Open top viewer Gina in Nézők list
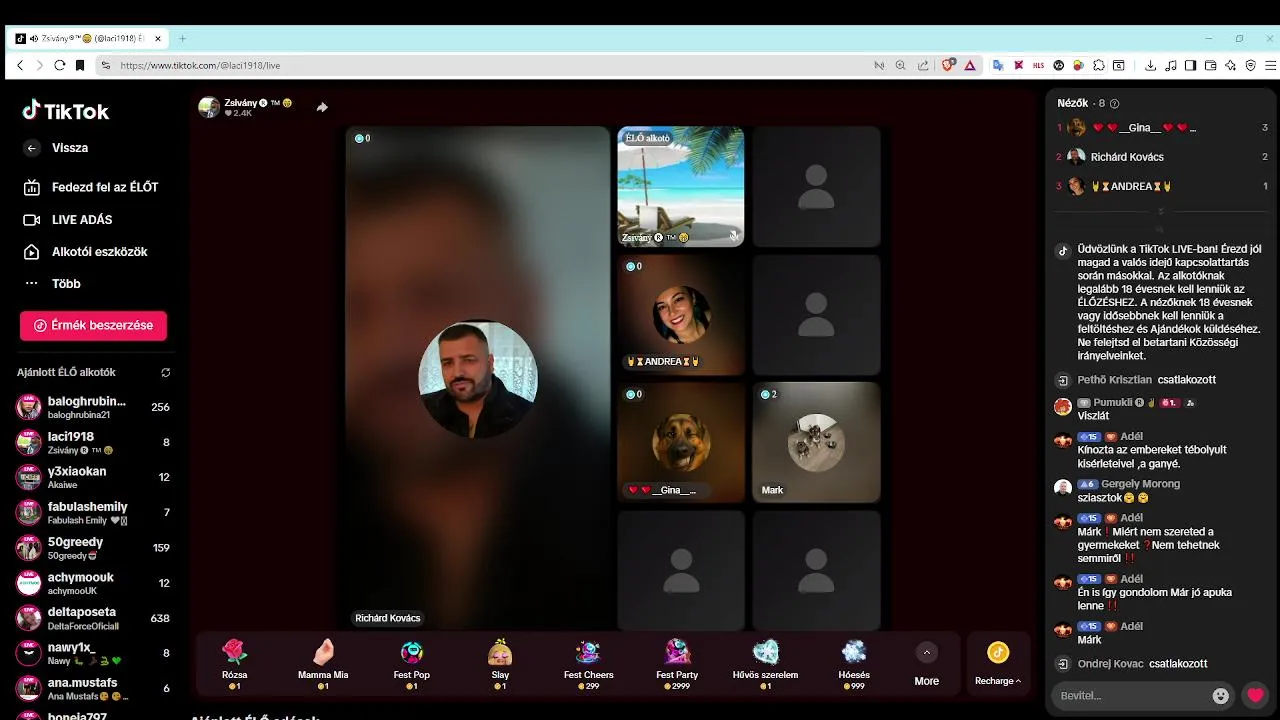This screenshot has height=720, width=1280. pos(1162,128)
